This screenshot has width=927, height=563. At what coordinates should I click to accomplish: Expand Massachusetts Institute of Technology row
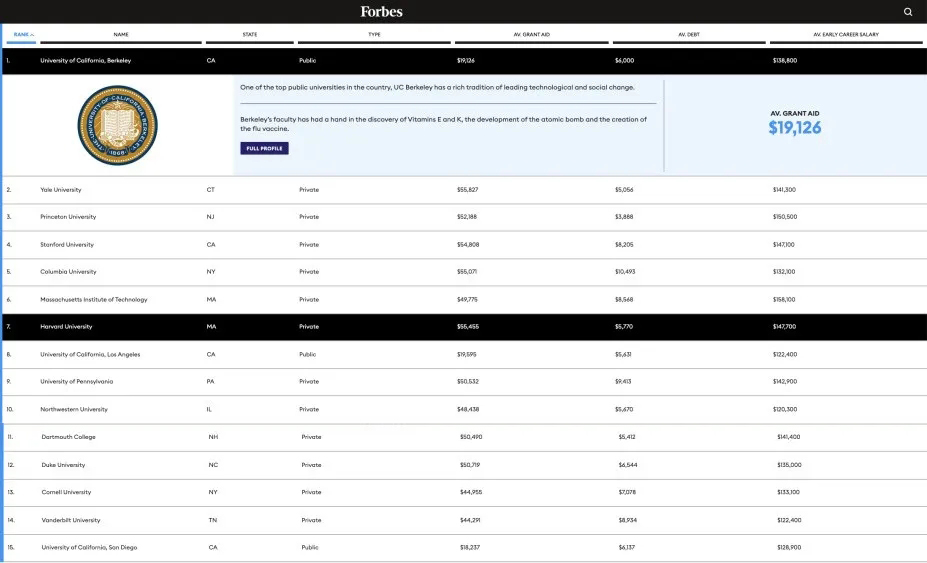[x=93, y=300]
